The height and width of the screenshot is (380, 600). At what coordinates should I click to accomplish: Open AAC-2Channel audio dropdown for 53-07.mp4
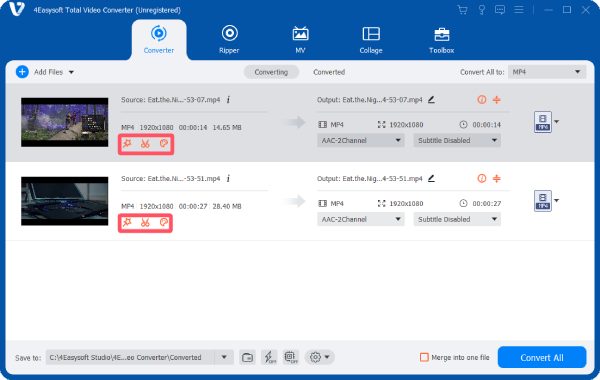360,140
